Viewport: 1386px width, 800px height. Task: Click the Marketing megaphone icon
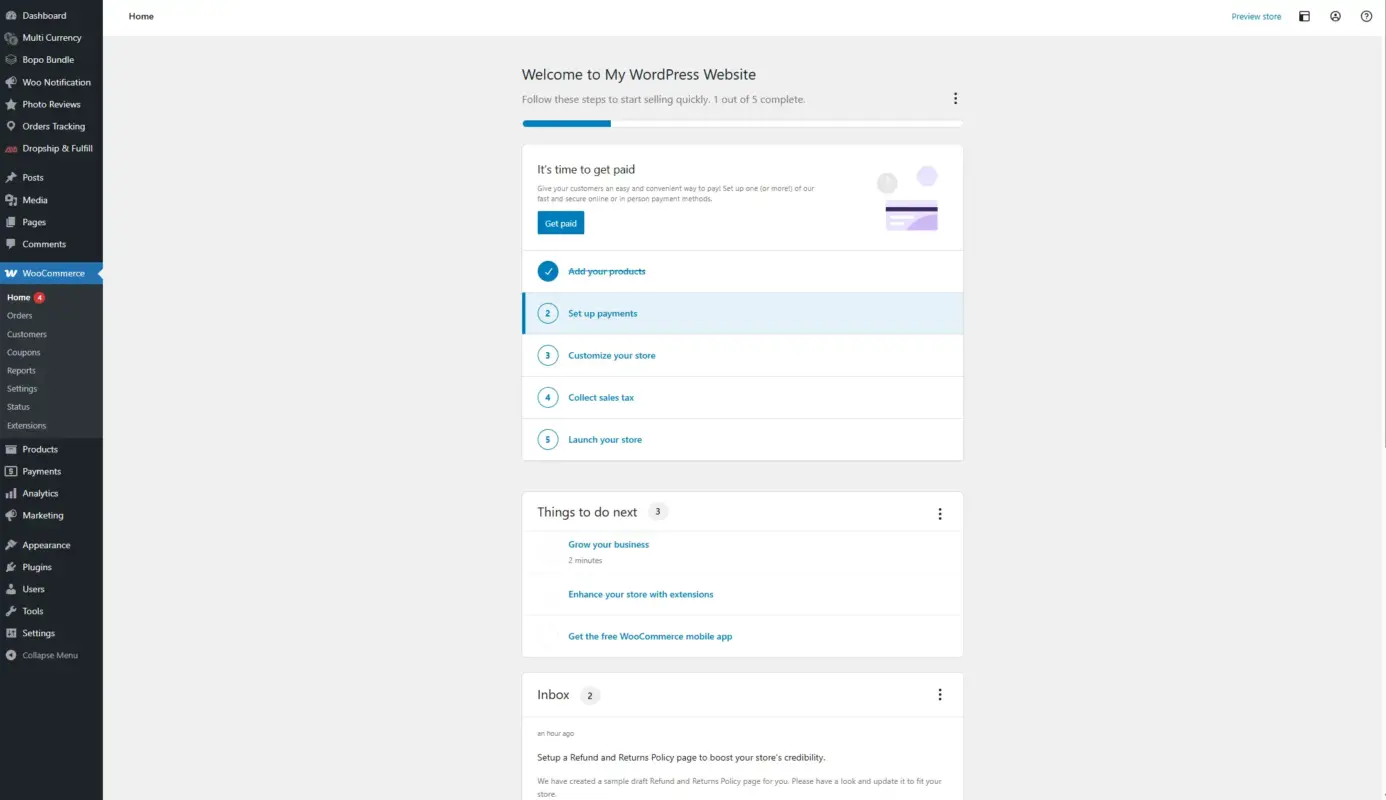tap(11, 515)
